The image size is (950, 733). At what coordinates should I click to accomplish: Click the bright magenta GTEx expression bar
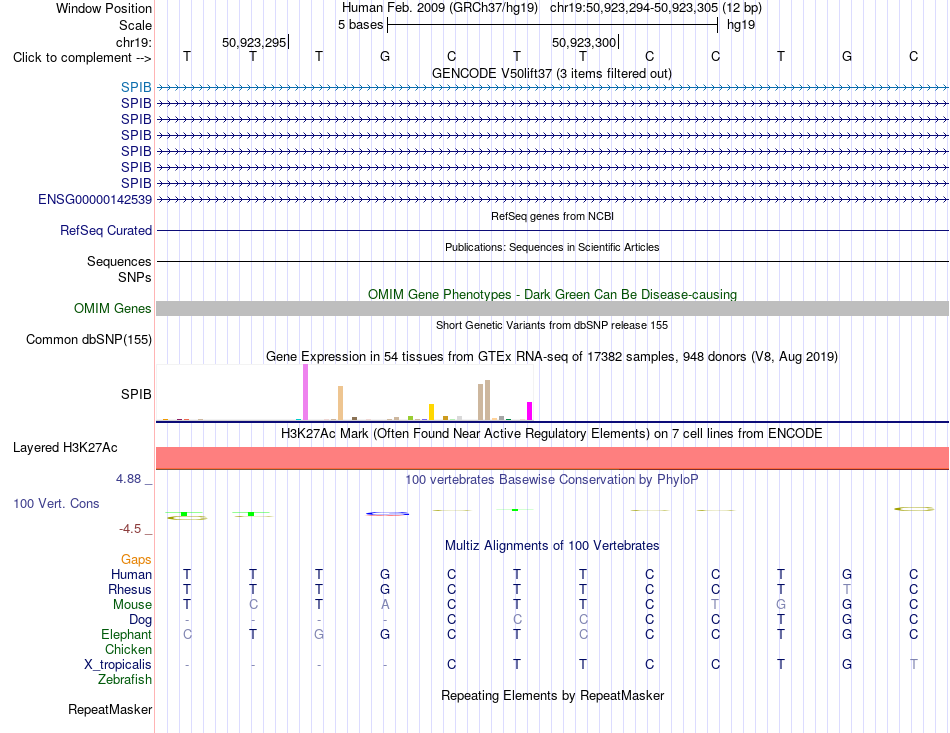click(x=530, y=411)
